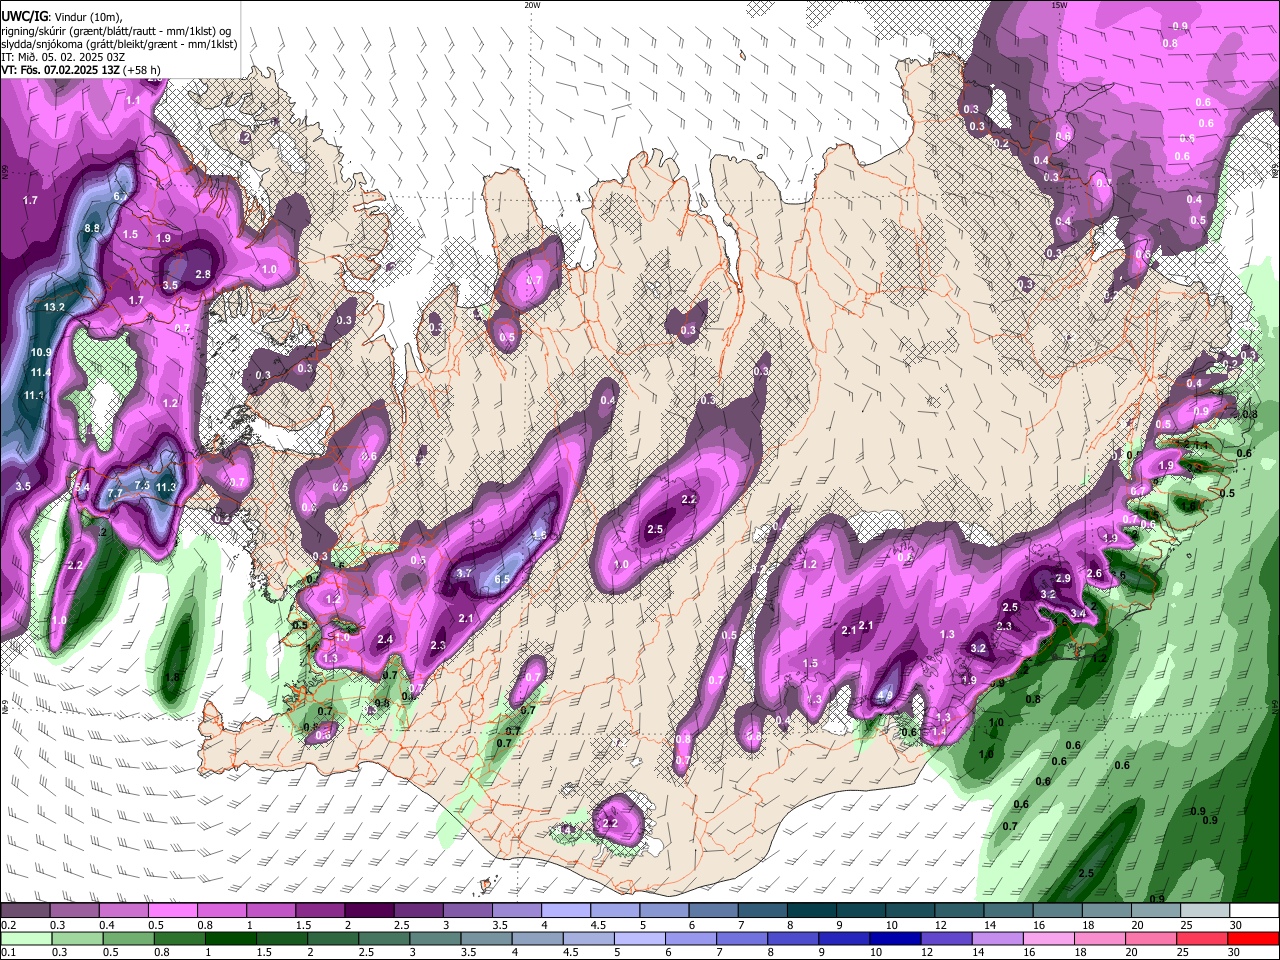Screen dimensions: 1280x960
Task: Click the 11.4 precipitation value on the map
Action: tap(40, 372)
